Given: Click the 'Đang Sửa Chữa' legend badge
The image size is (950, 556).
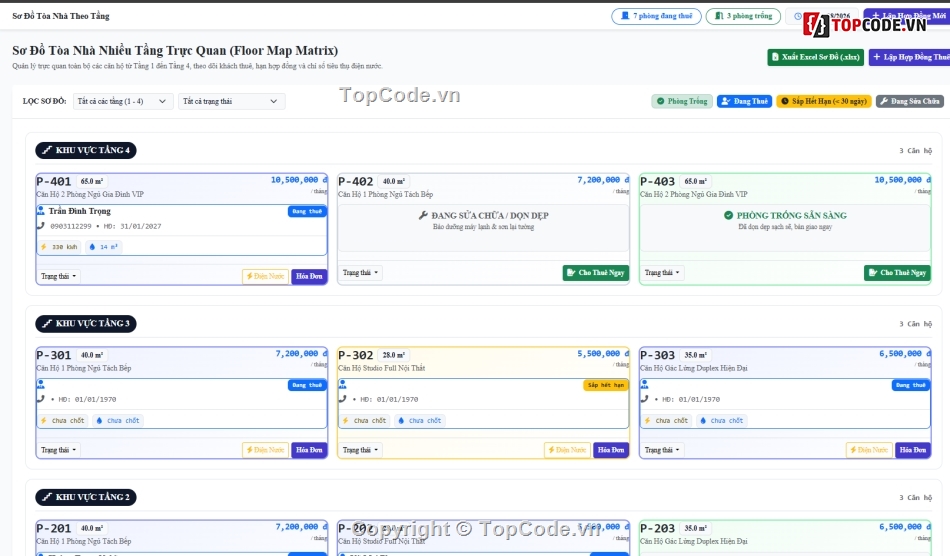Looking at the screenshot, I should [909, 101].
